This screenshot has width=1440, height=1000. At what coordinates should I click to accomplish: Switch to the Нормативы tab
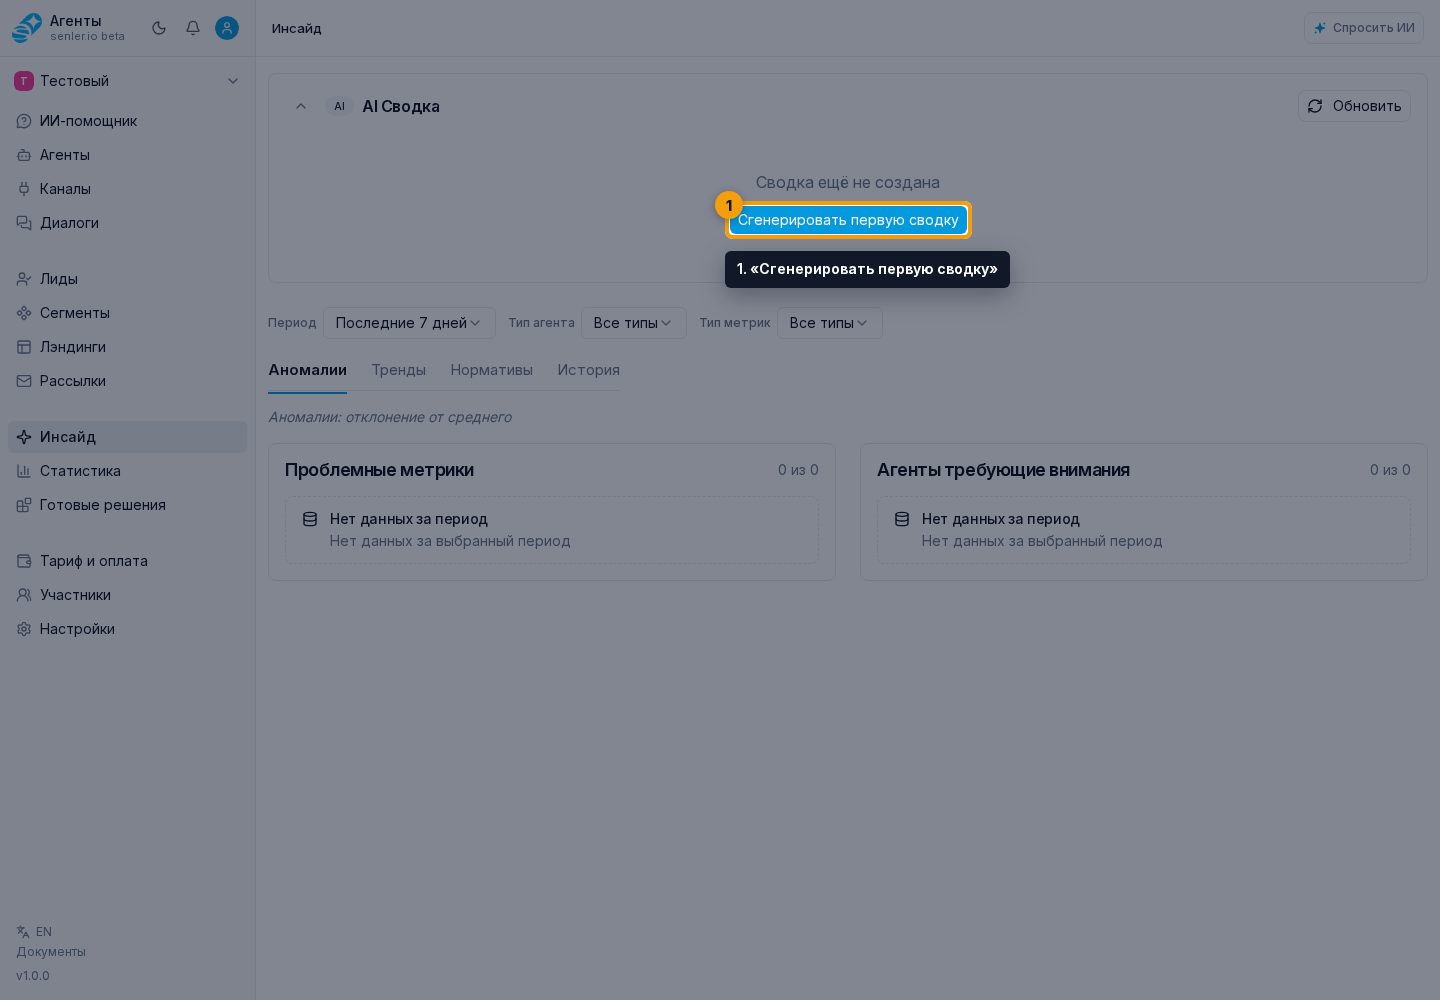[x=492, y=370]
